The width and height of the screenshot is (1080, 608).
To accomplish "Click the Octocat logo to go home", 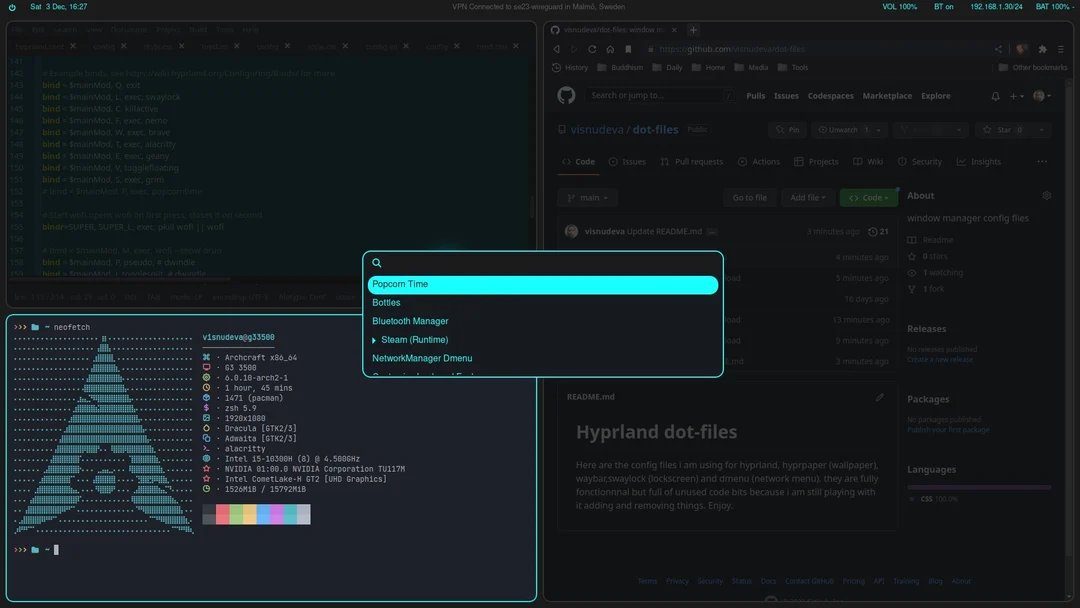I will [566, 95].
